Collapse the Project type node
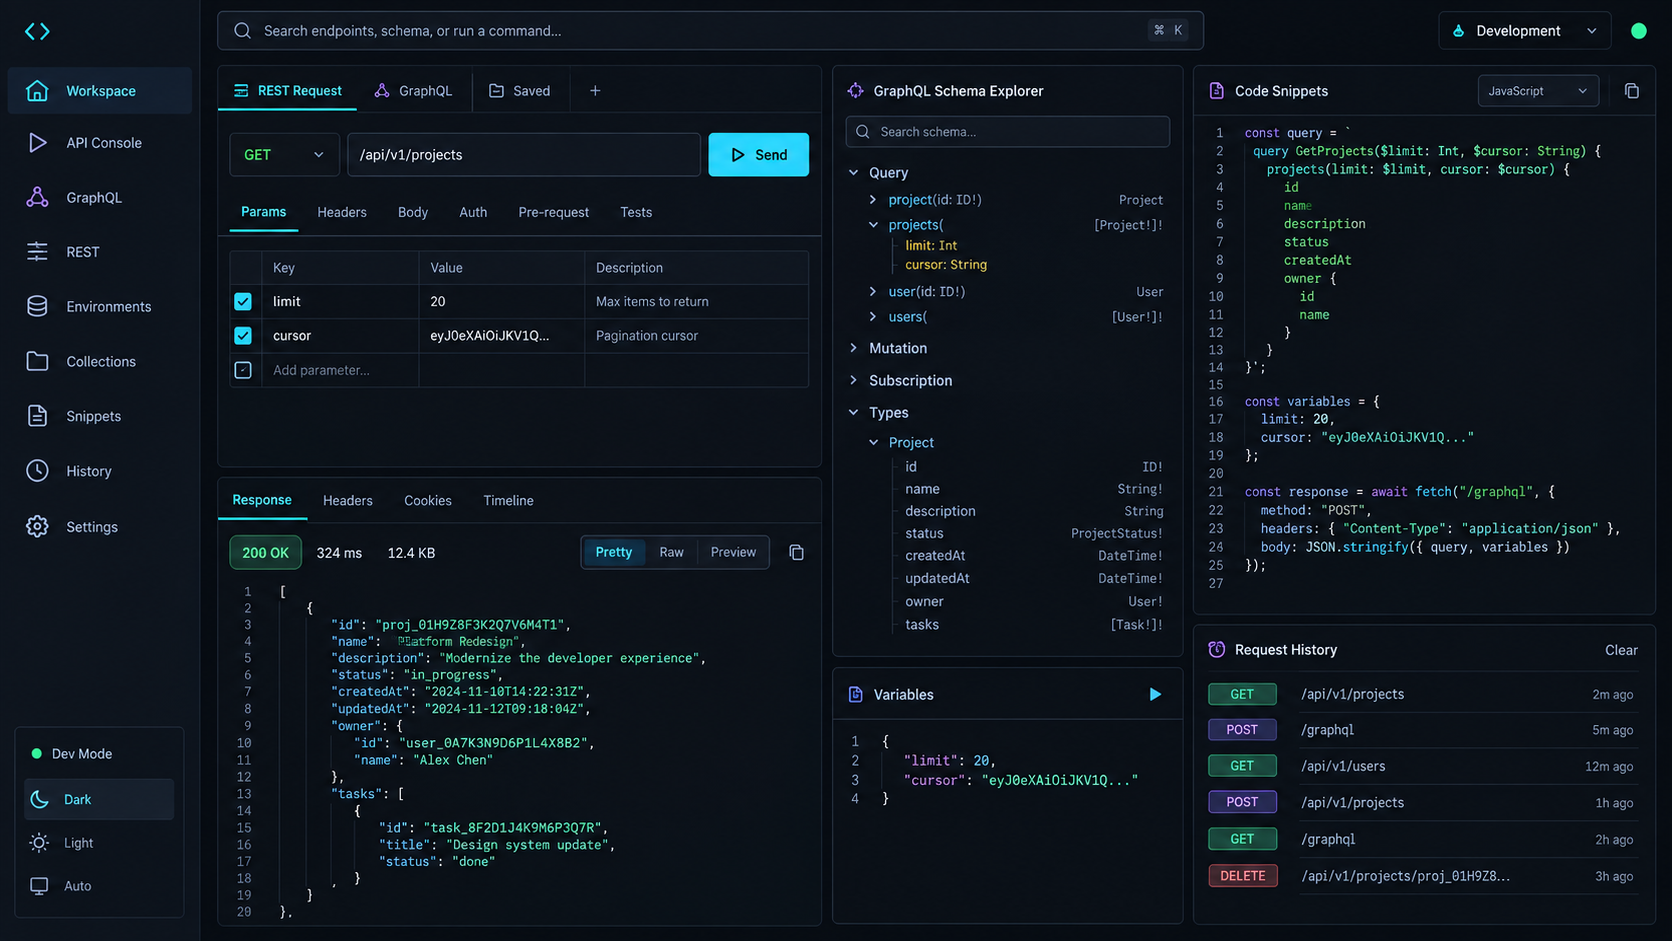 (x=873, y=442)
